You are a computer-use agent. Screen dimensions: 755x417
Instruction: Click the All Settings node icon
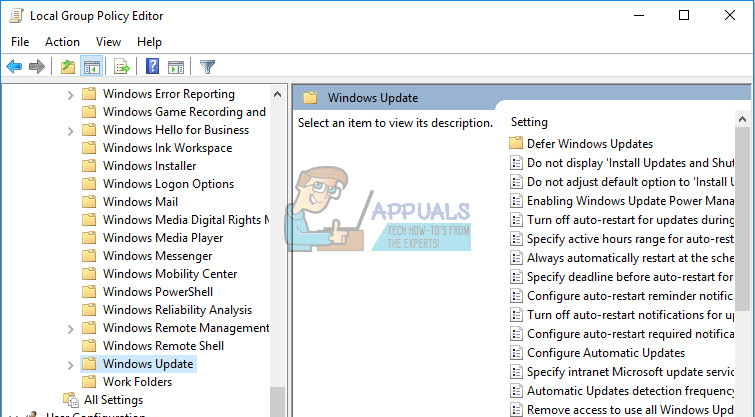[71, 400]
